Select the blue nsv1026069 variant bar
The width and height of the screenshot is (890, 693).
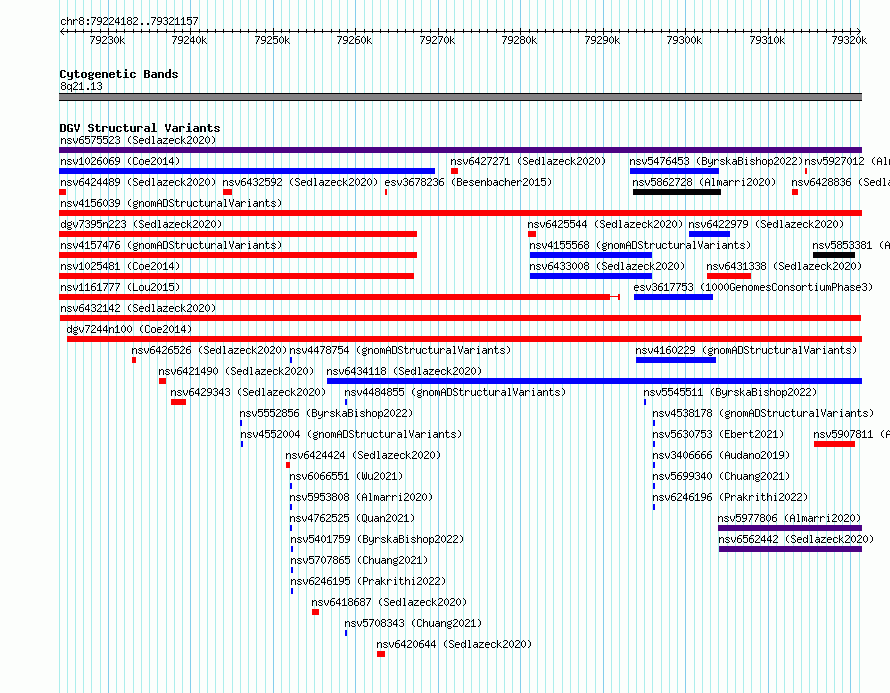(x=247, y=171)
